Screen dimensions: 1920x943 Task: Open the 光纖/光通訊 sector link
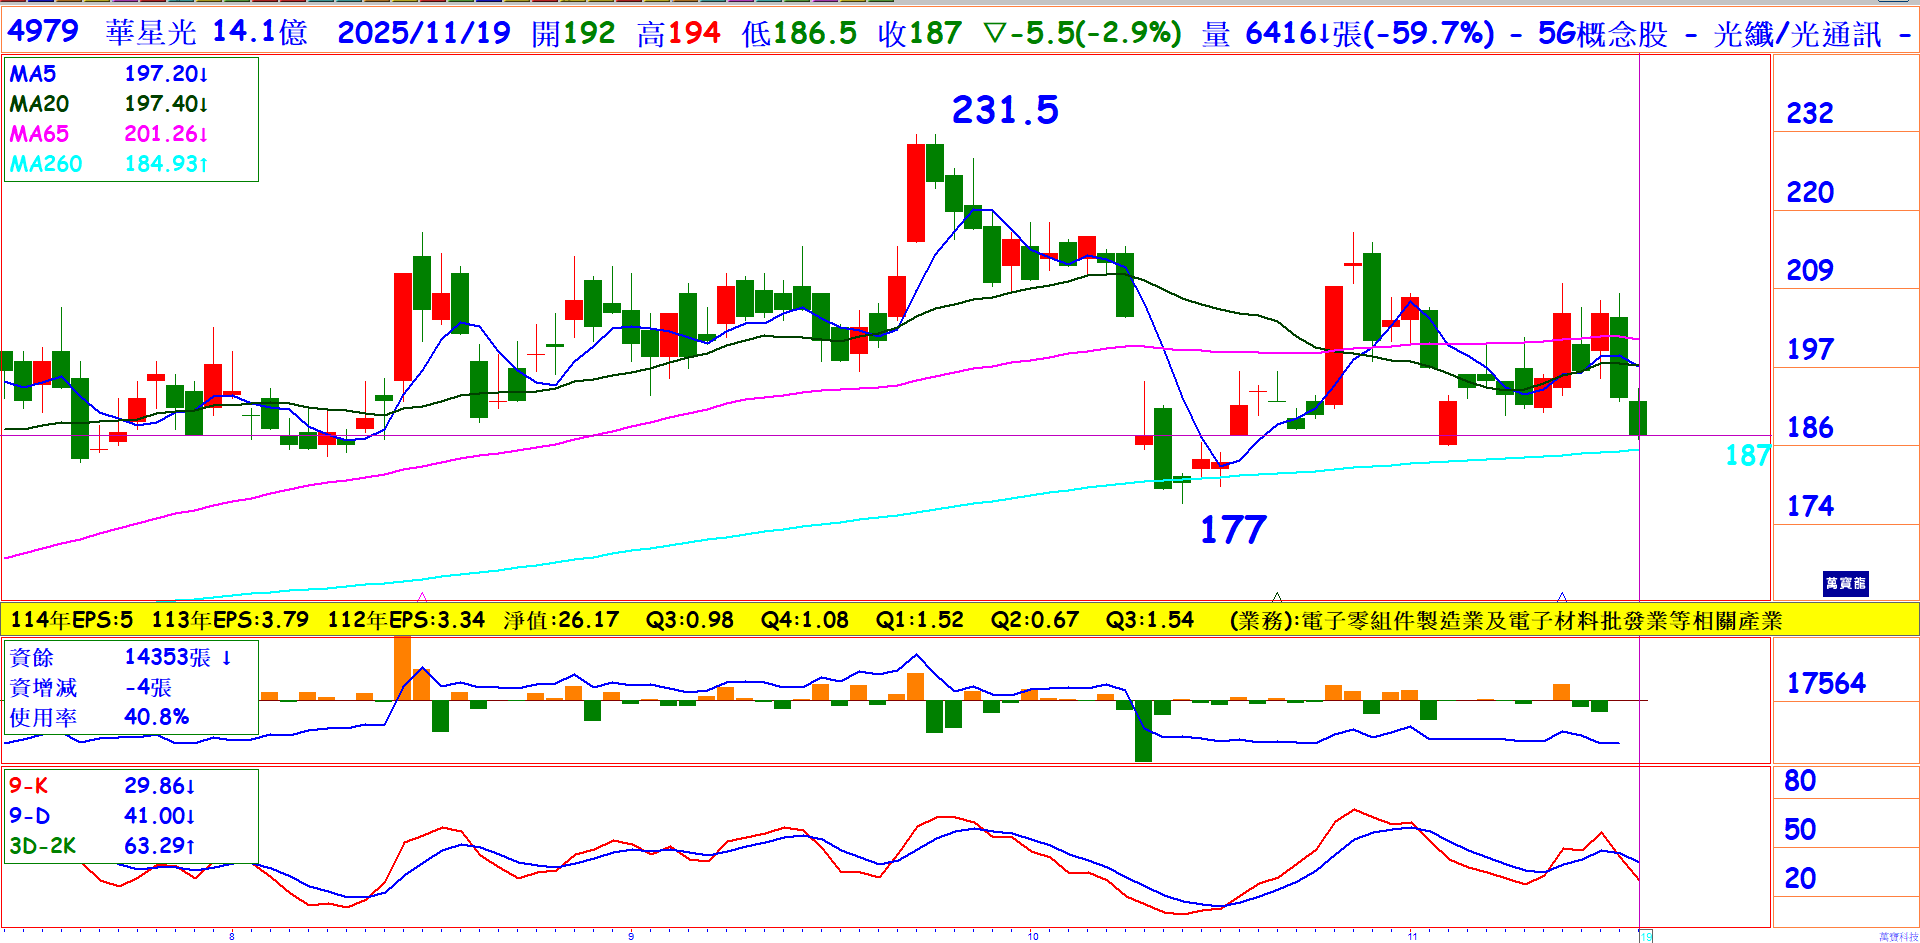click(x=1797, y=34)
